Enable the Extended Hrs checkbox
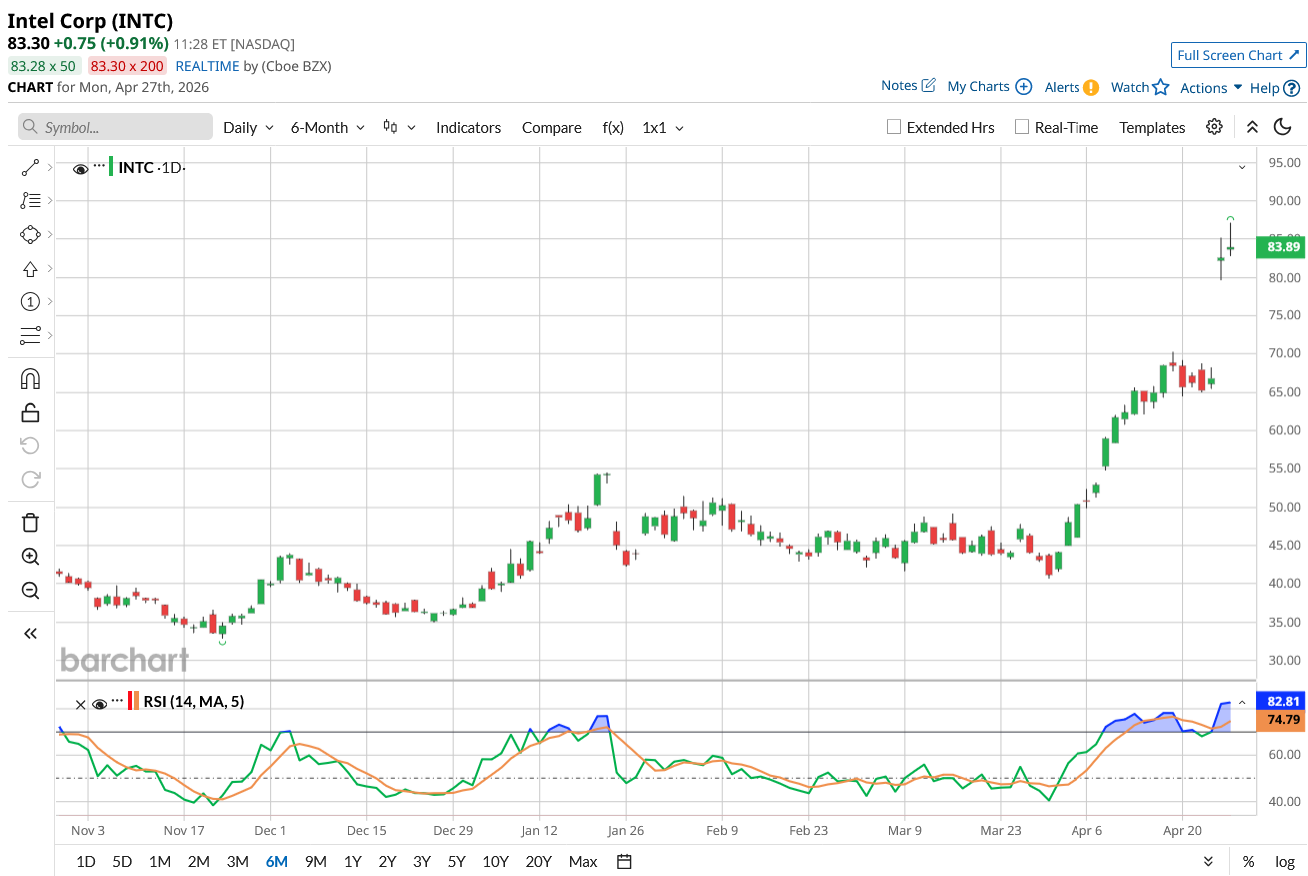The height and width of the screenshot is (876, 1308). (894, 127)
